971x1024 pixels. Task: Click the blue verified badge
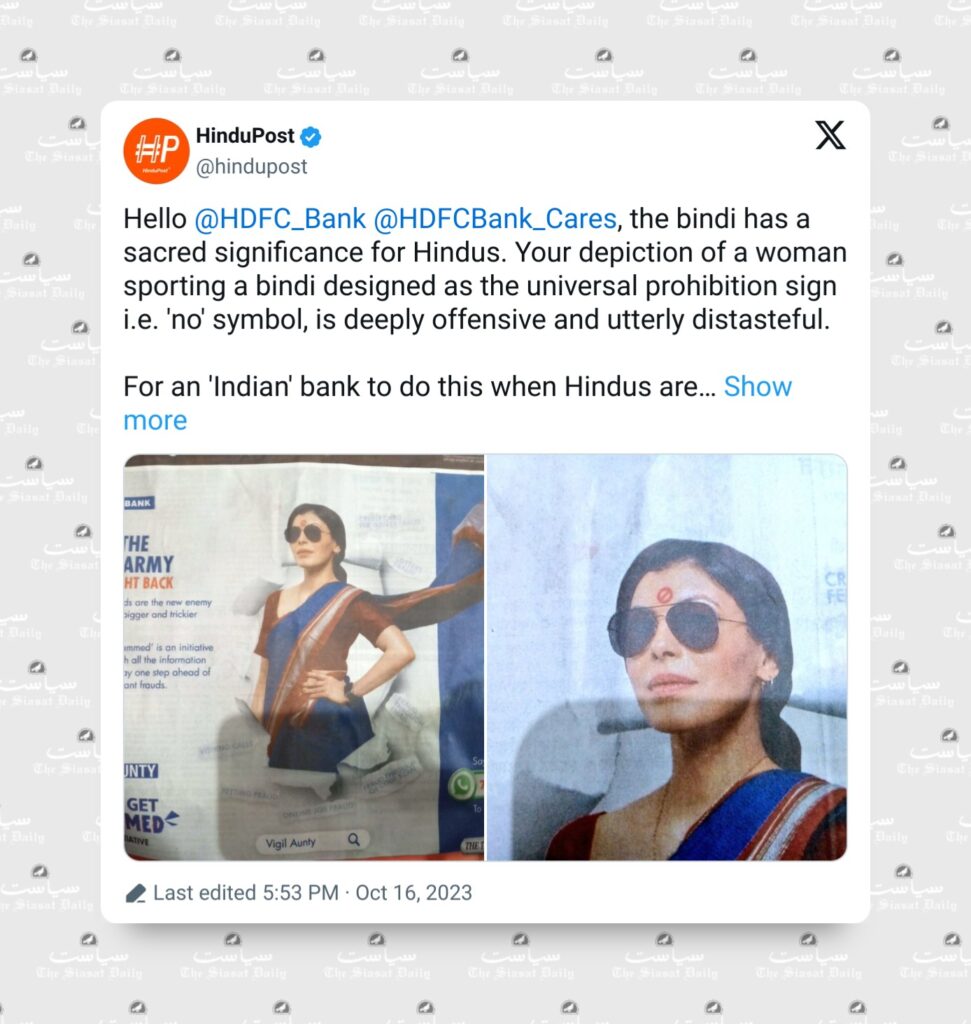(310, 136)
